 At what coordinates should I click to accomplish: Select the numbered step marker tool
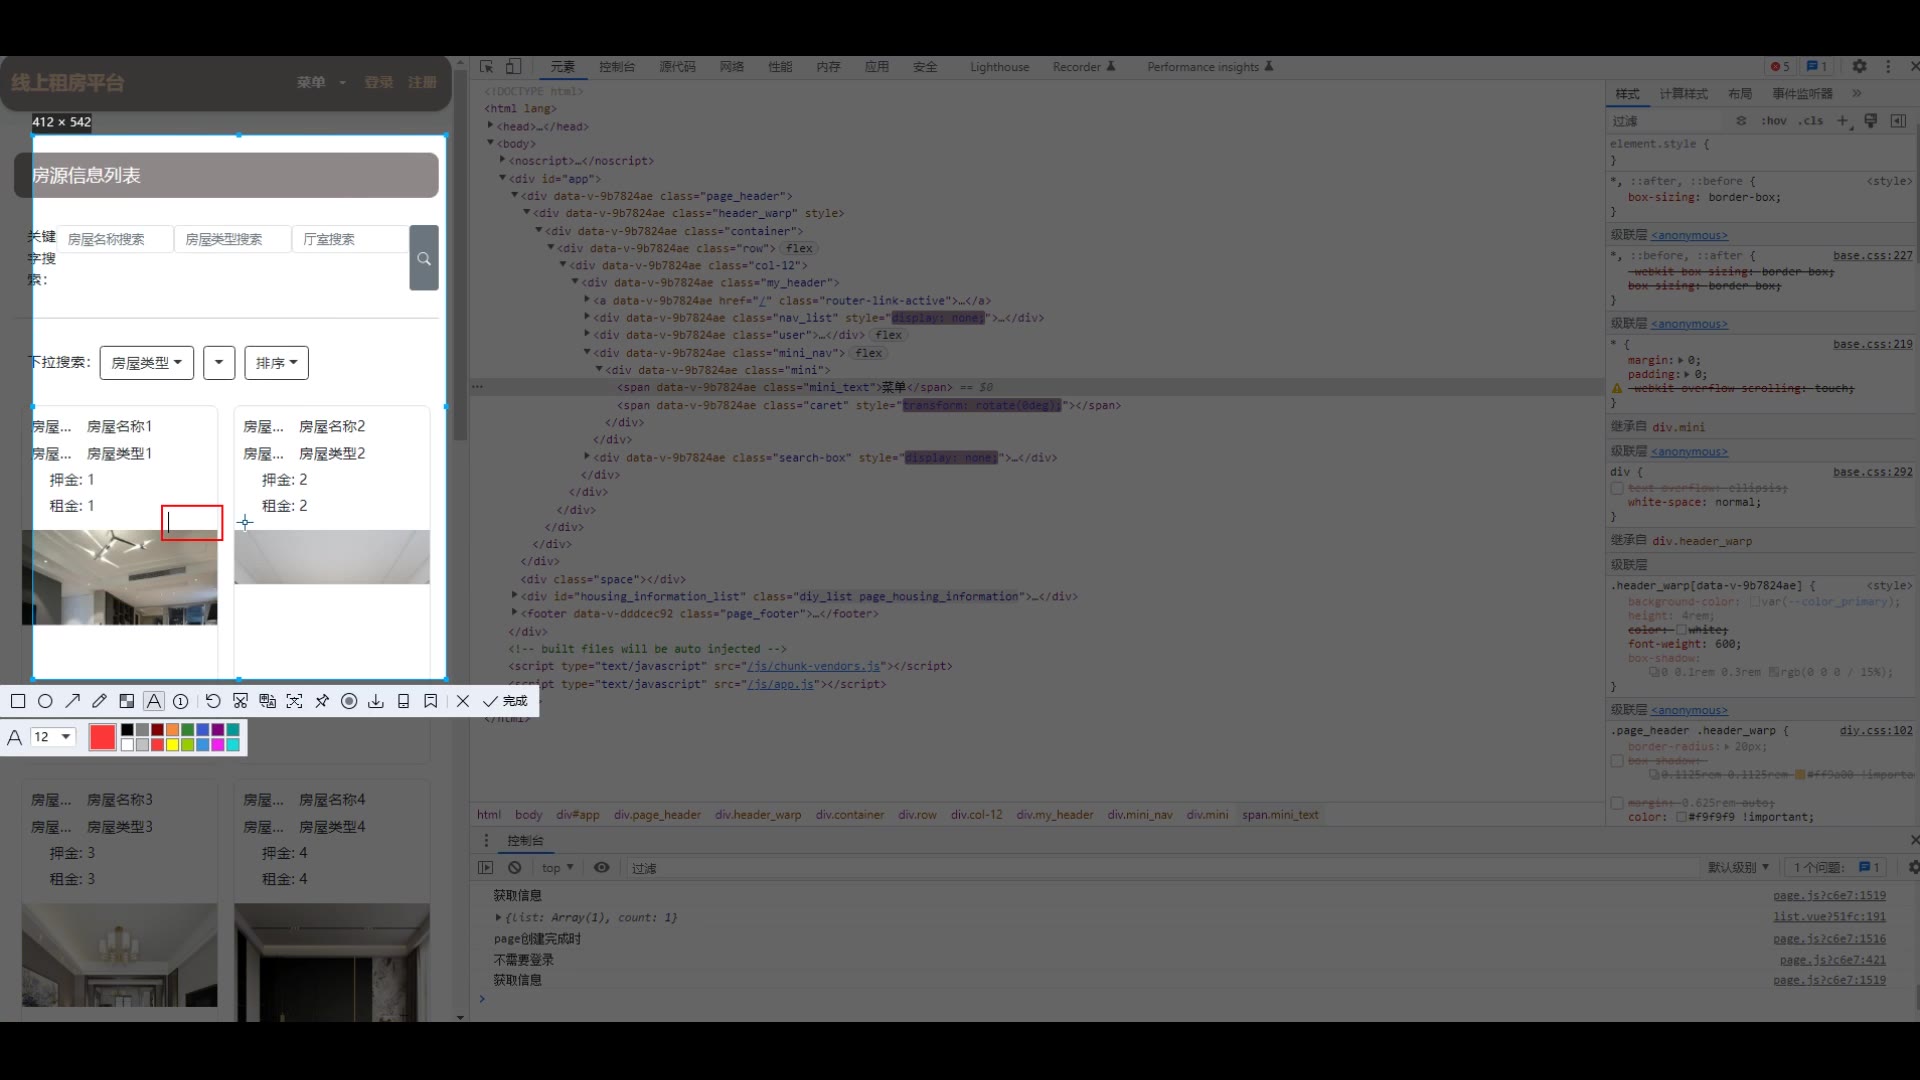click(x=181, y=701)
